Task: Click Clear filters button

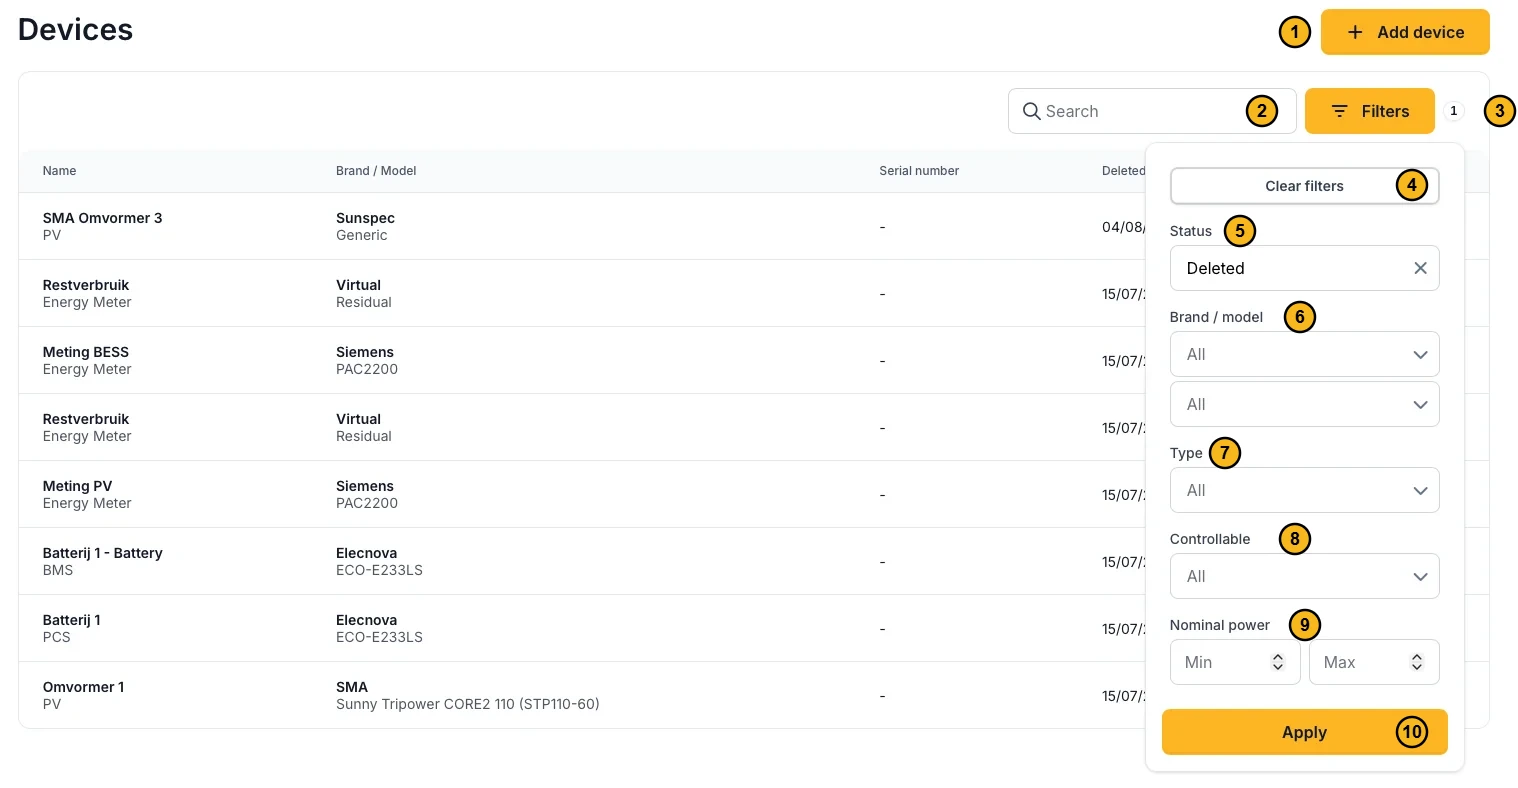Action: (1304, 186)
